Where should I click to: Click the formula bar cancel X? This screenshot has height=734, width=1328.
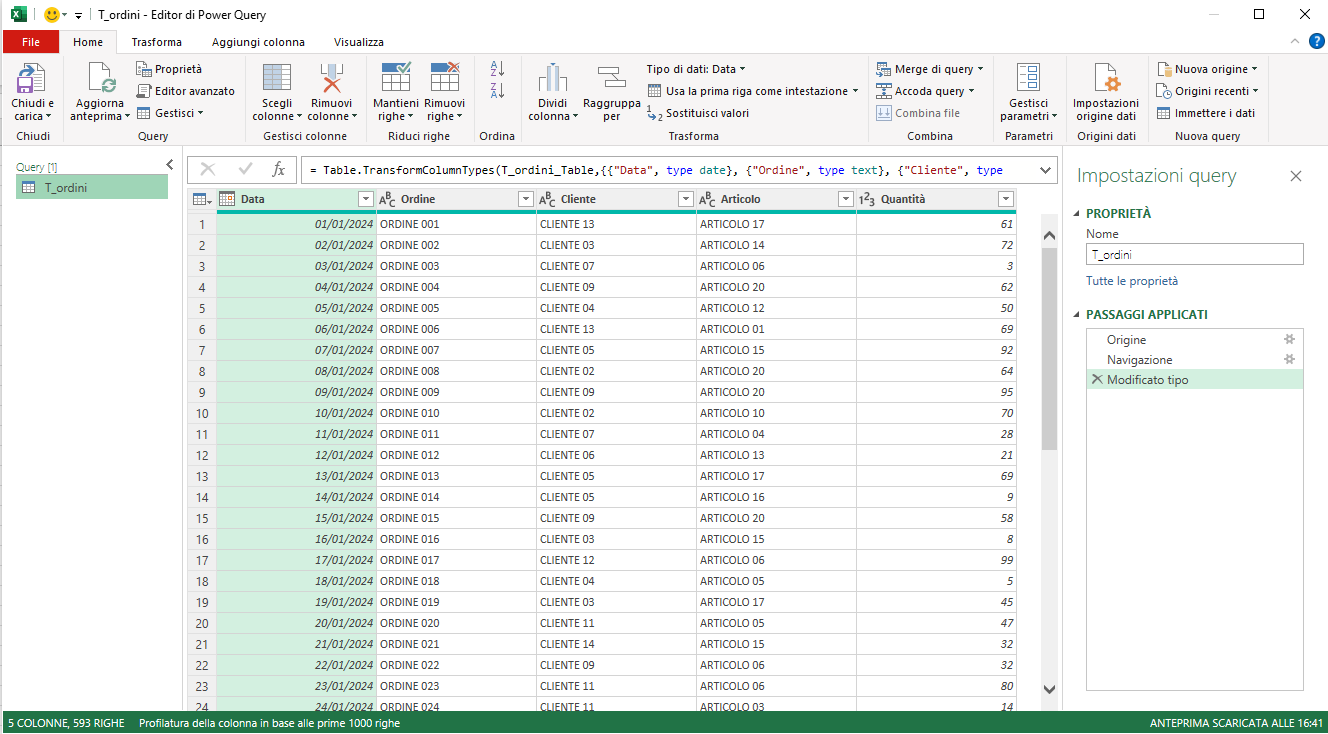coord(208,170)
